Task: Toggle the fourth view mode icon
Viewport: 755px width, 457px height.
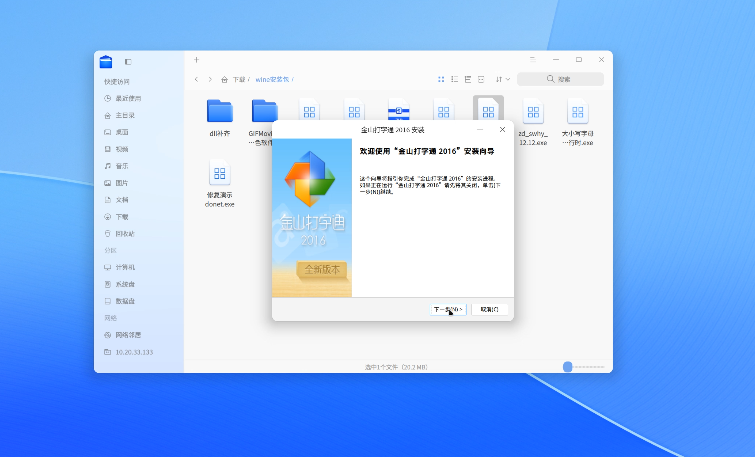Action: pos(481,79)
